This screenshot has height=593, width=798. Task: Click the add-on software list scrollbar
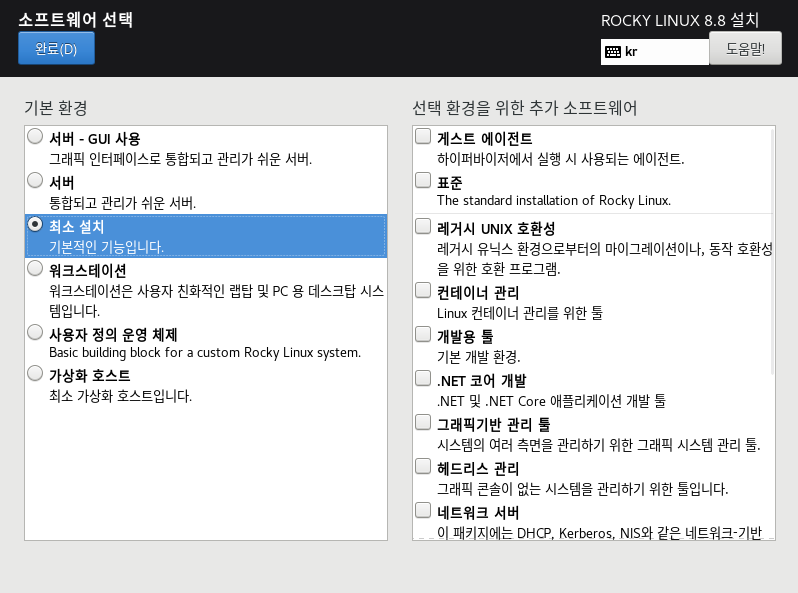pos(773,252)
